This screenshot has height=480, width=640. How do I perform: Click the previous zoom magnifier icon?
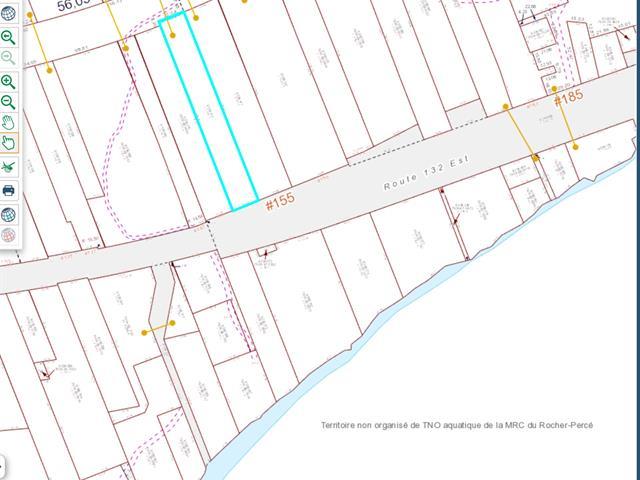[x=9, y=37]
